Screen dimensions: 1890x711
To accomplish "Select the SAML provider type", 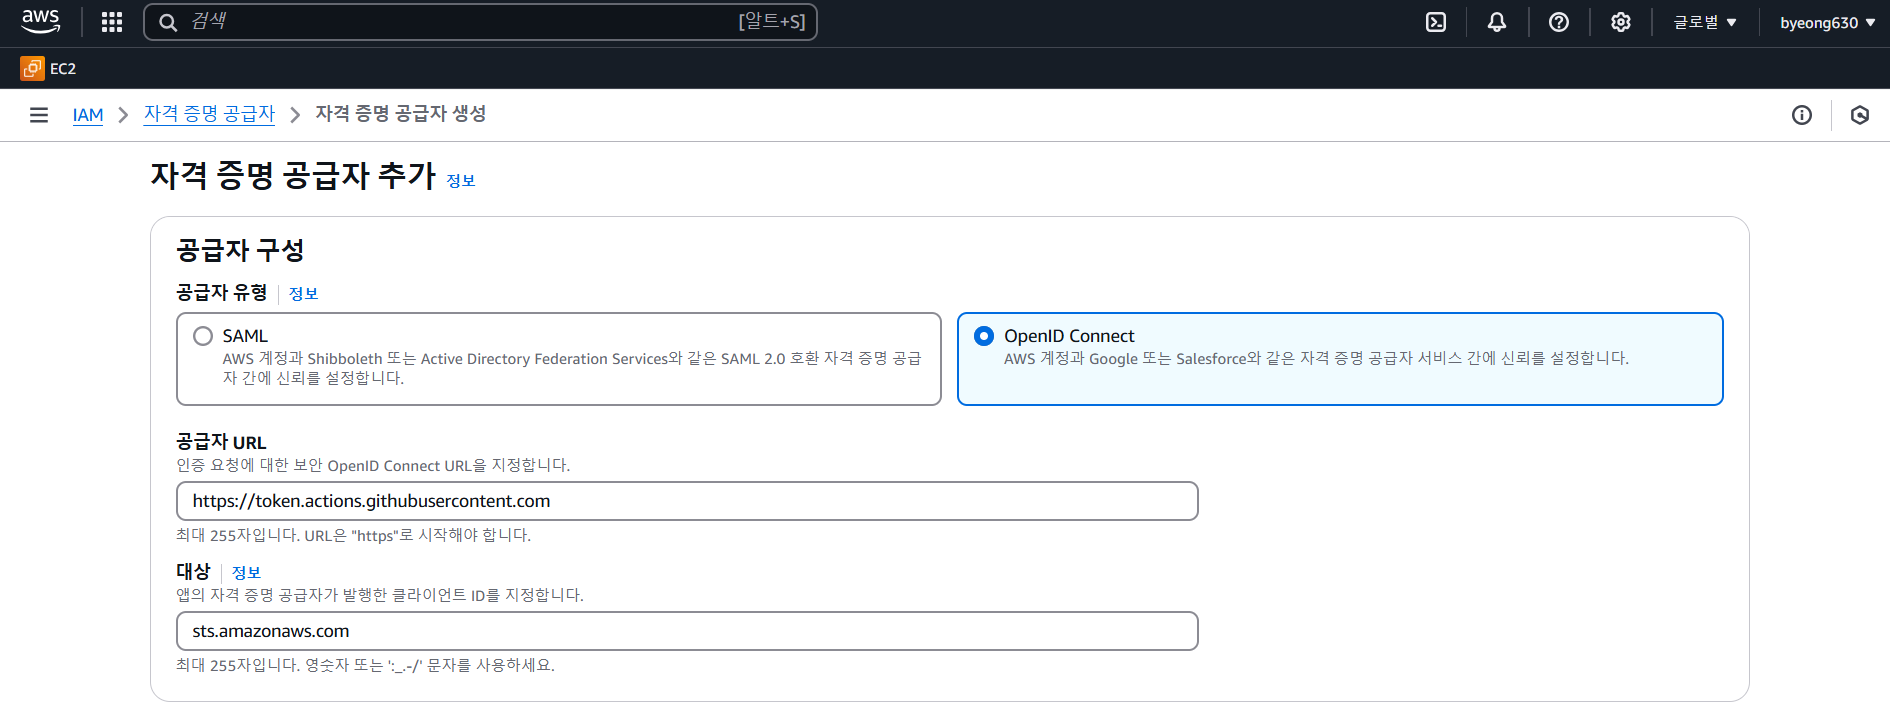I will [x=559, y=359].
